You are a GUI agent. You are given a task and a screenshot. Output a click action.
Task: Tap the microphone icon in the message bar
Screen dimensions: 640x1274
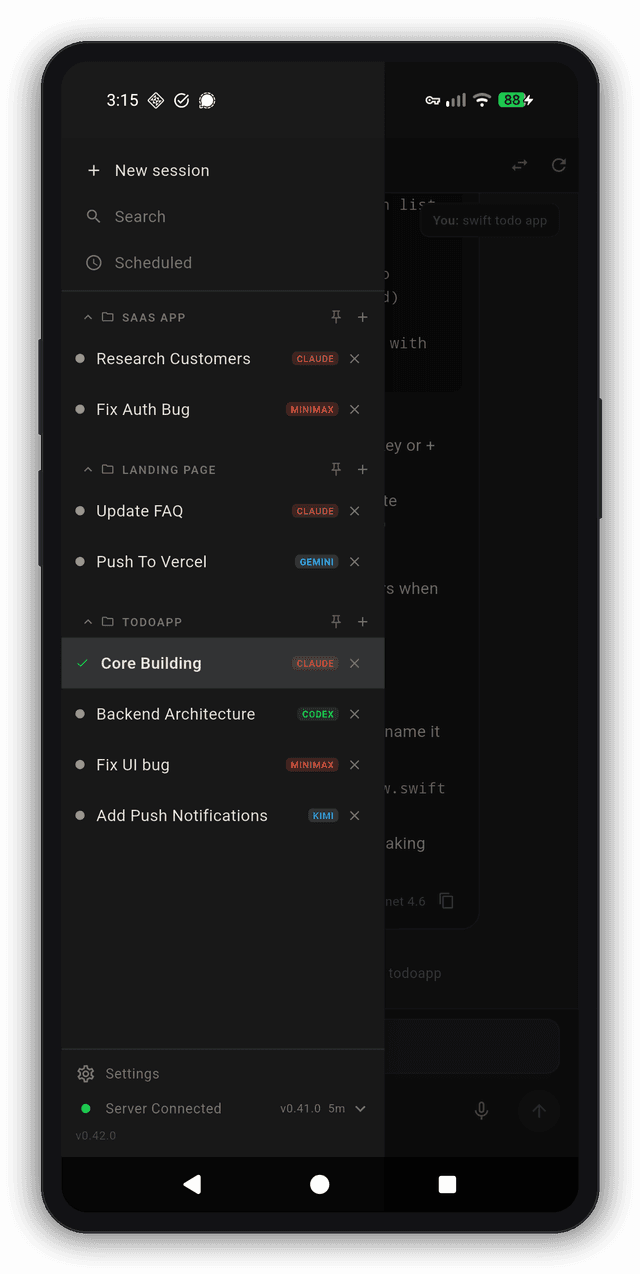[x=481, y=1111]
